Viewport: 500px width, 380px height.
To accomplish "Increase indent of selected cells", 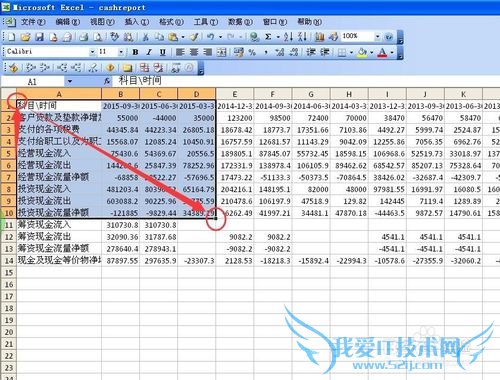I will click(x=325, y=52).
